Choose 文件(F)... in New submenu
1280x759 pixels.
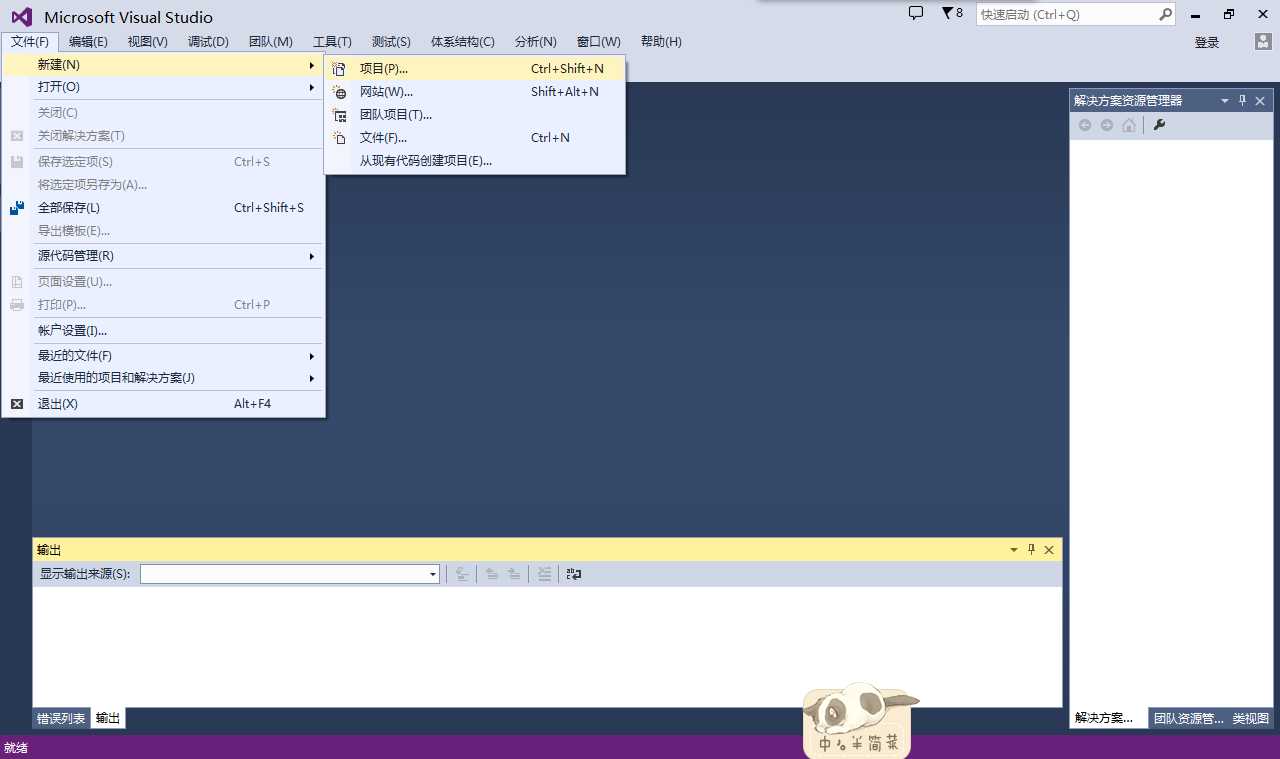475,138
